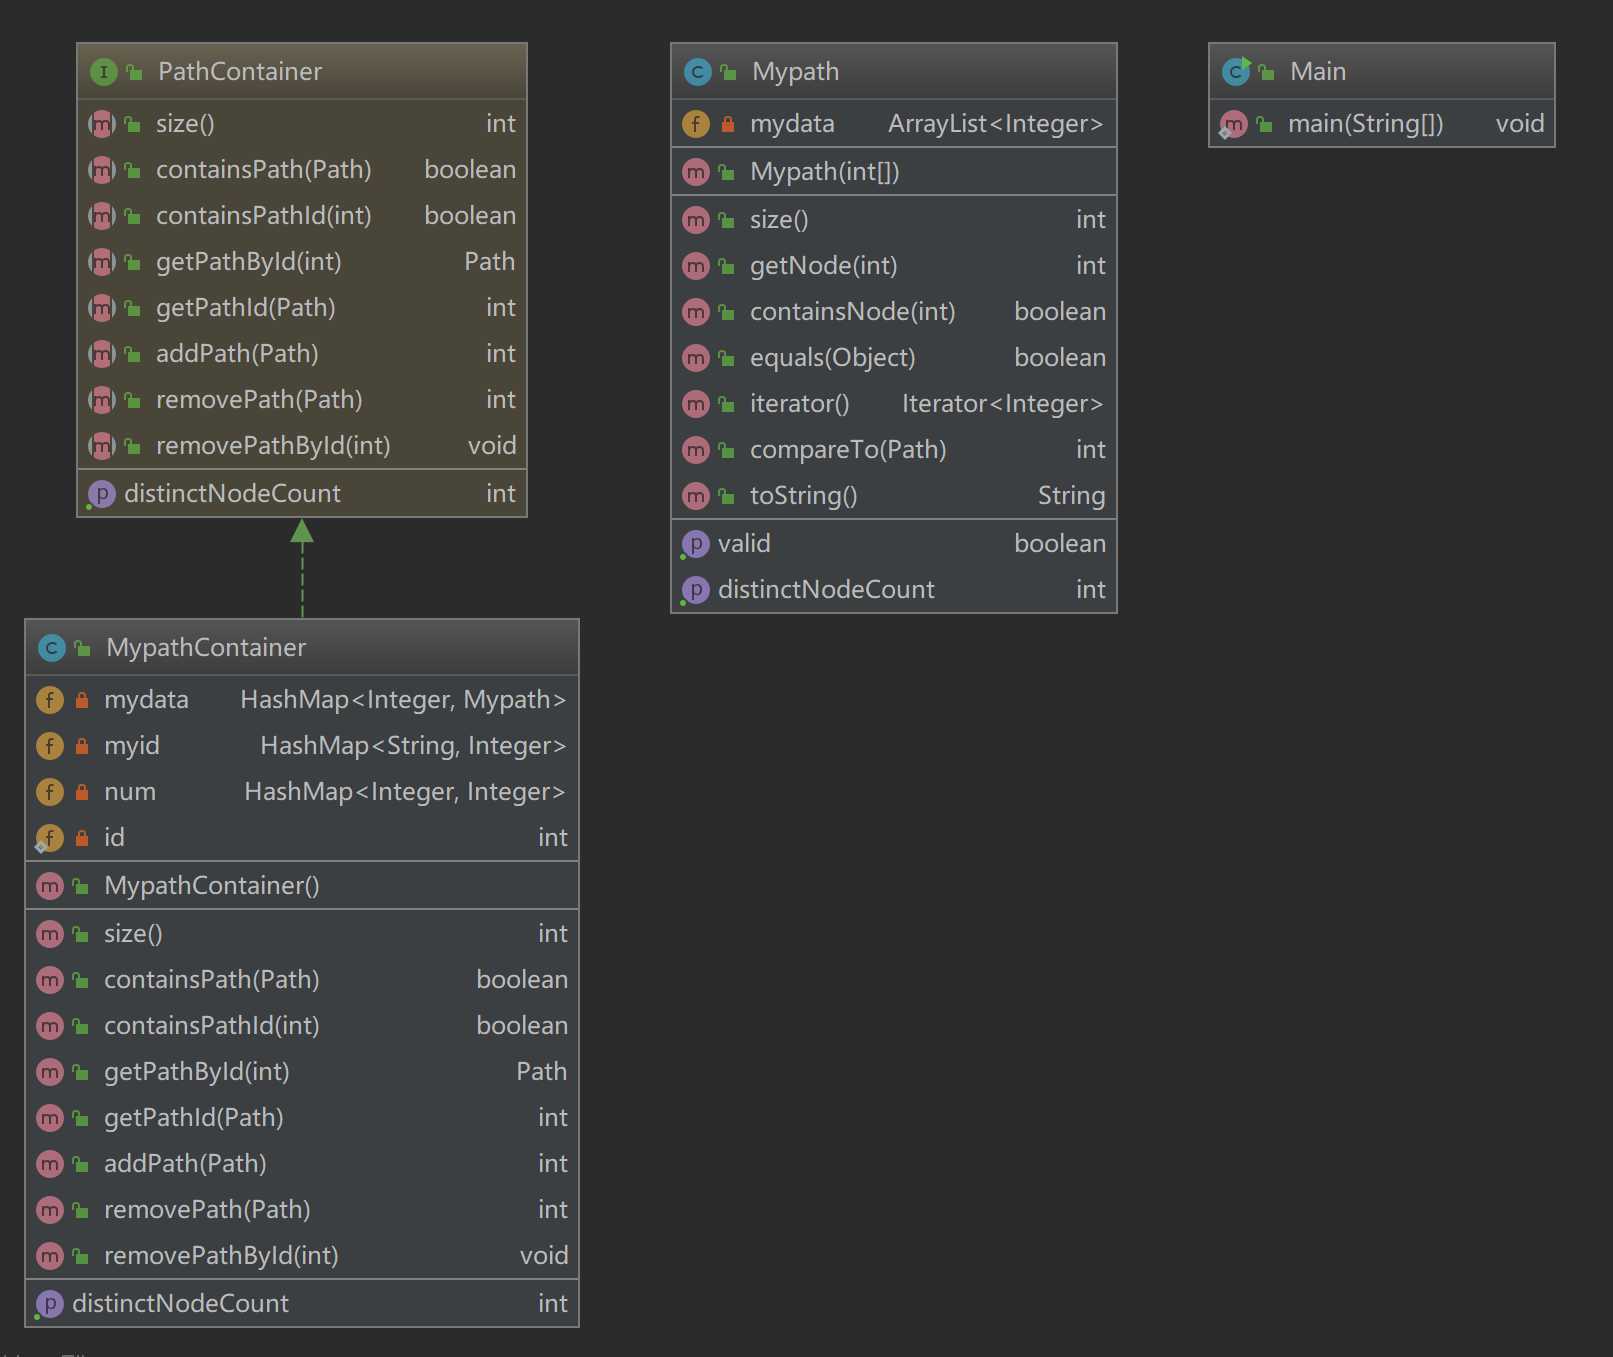The image size is (1613, 1357).
Task: Click method icon next to equals(Object)
Action: click(695, 358)
